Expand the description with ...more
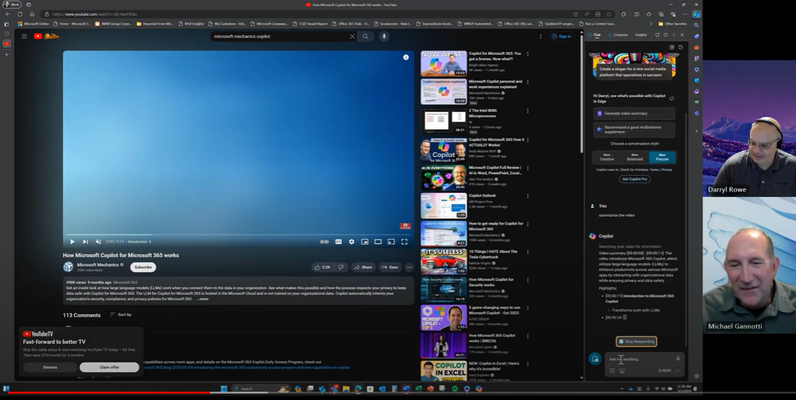 [x=202, y=299]
